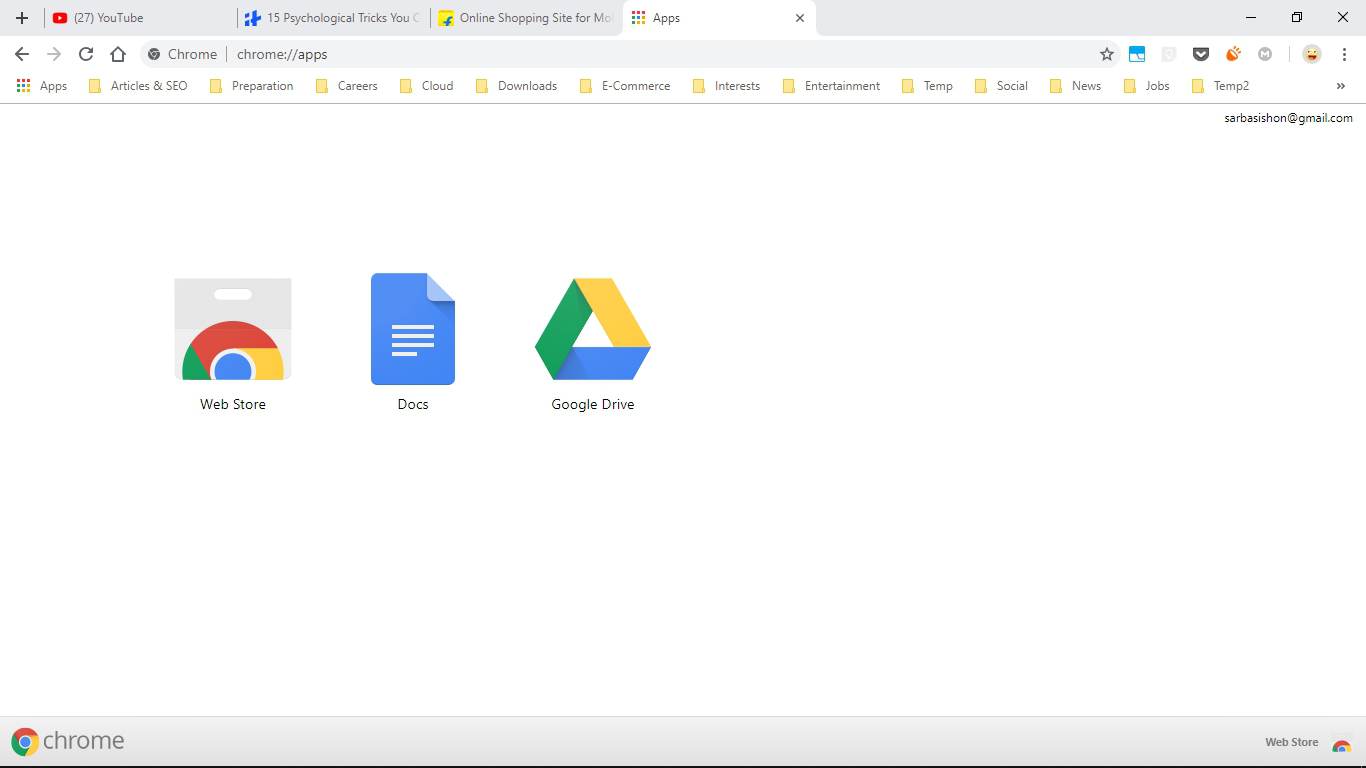The width and height of the screenshot is (1366, 768).
Task: Open Chrome's three-dot menu
Action: [x=1344, y=54]
